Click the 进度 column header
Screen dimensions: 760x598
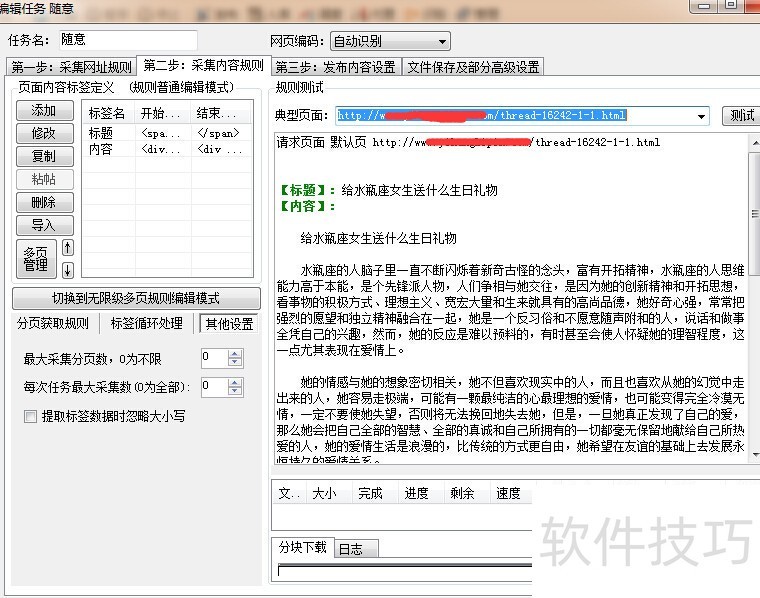(x=416, y=493)
